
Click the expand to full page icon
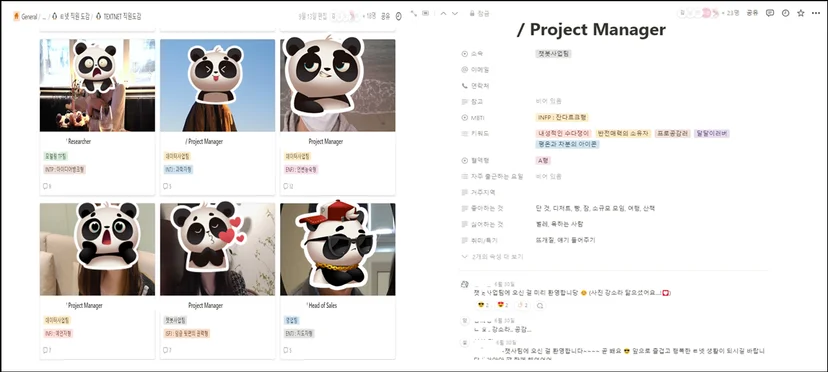[x=413, y=14]
